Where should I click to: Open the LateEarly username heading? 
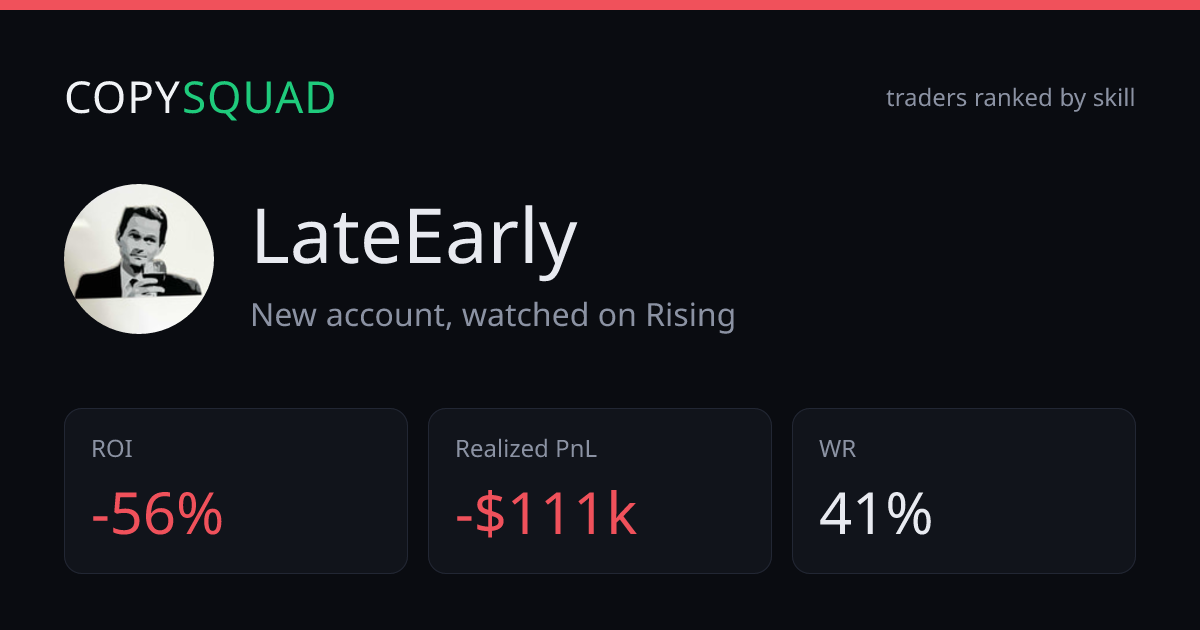pyautogui.click(x=414, y=239)
